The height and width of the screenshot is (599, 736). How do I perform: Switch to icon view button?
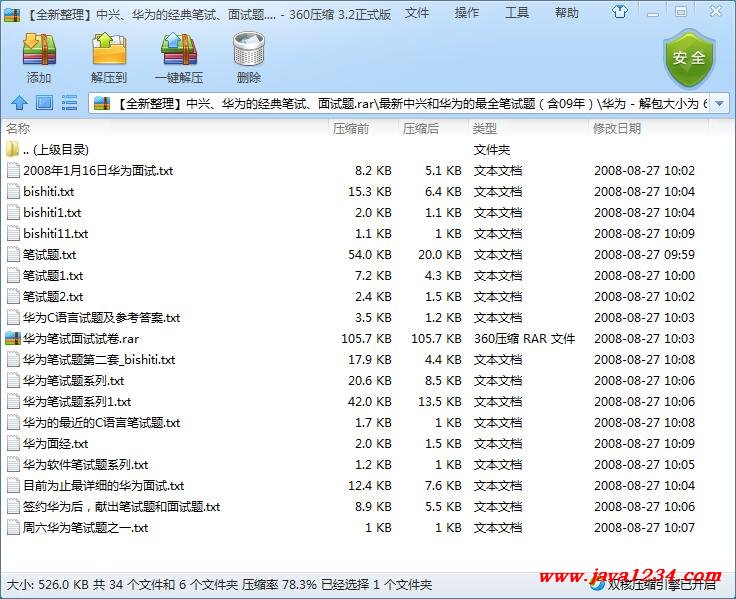point(45,102)
